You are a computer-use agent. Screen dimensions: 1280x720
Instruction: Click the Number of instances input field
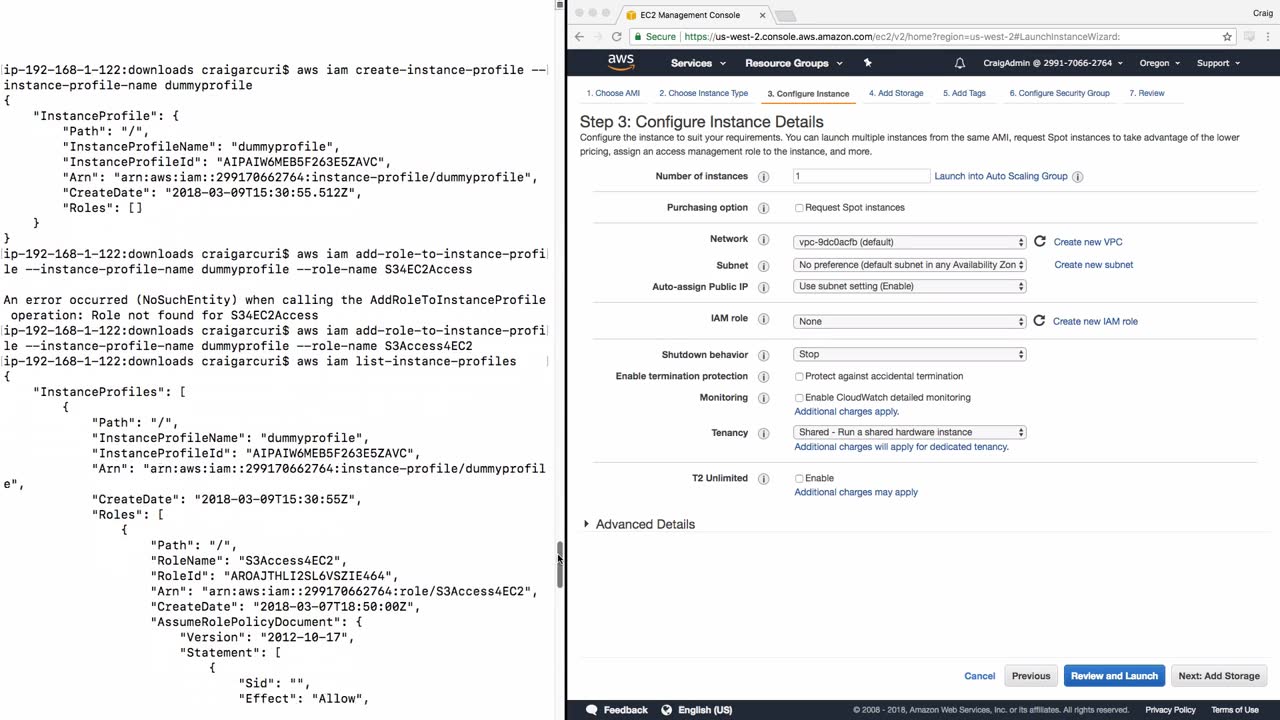coord(861,176)
